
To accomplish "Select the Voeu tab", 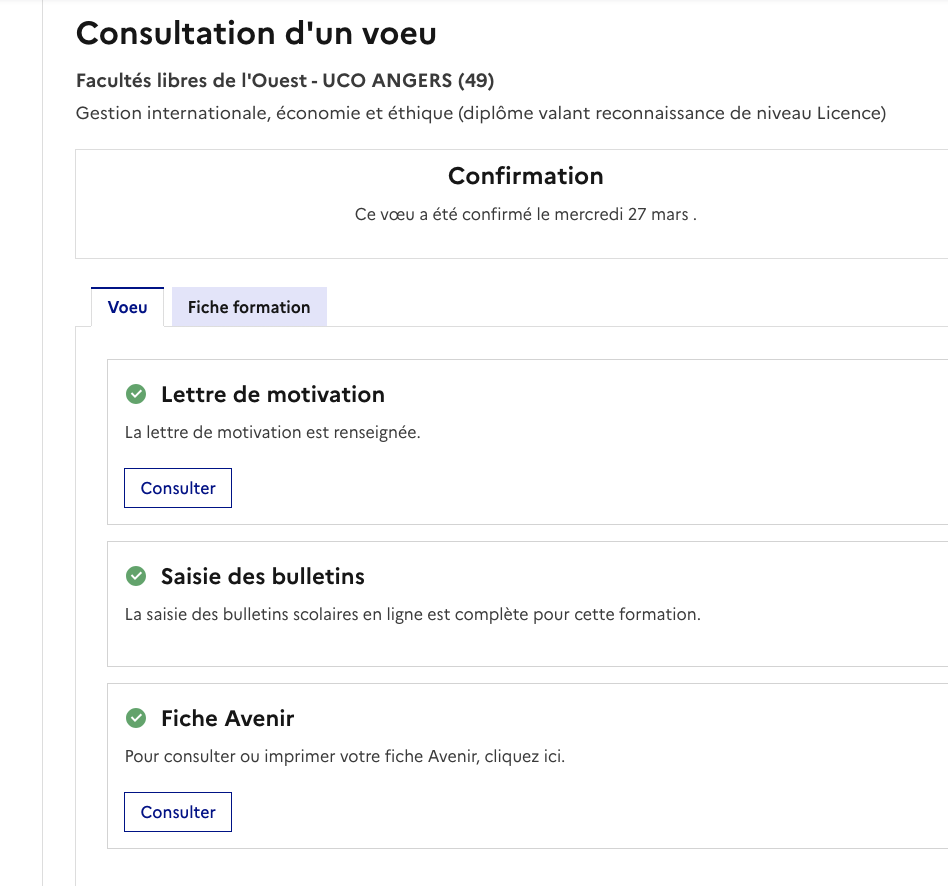I will pos(128,307).
